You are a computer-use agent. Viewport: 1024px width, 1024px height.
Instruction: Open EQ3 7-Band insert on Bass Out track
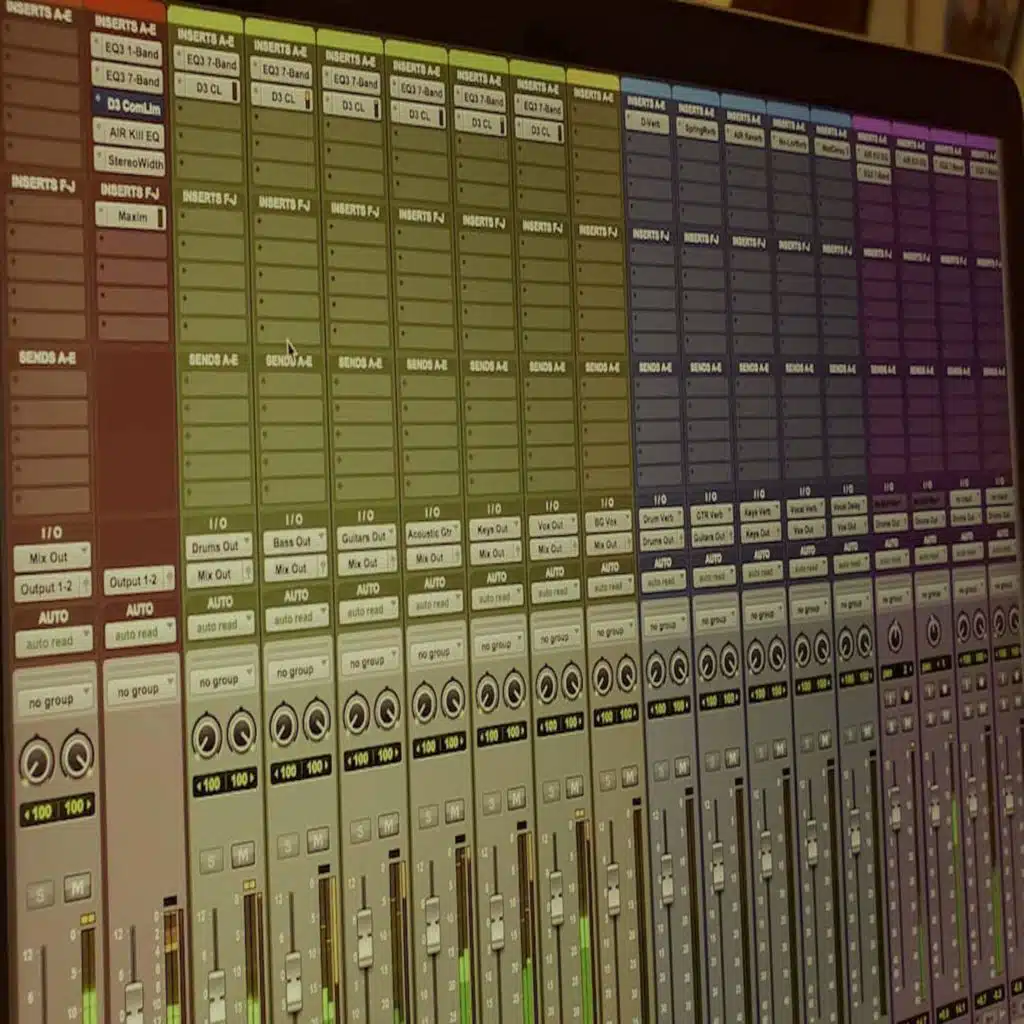pos(282,70)
